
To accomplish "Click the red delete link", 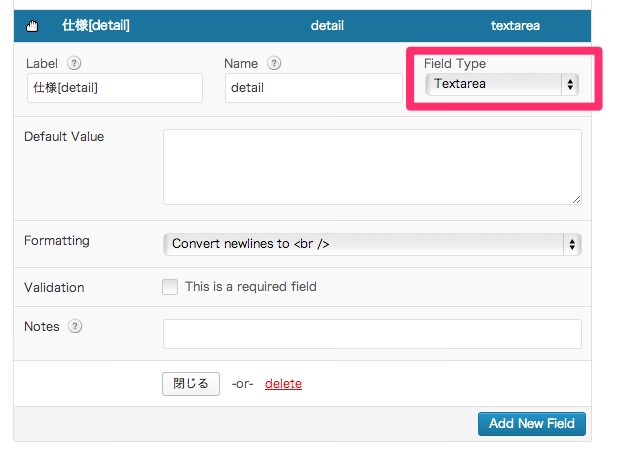I will [x=283, y=384].
